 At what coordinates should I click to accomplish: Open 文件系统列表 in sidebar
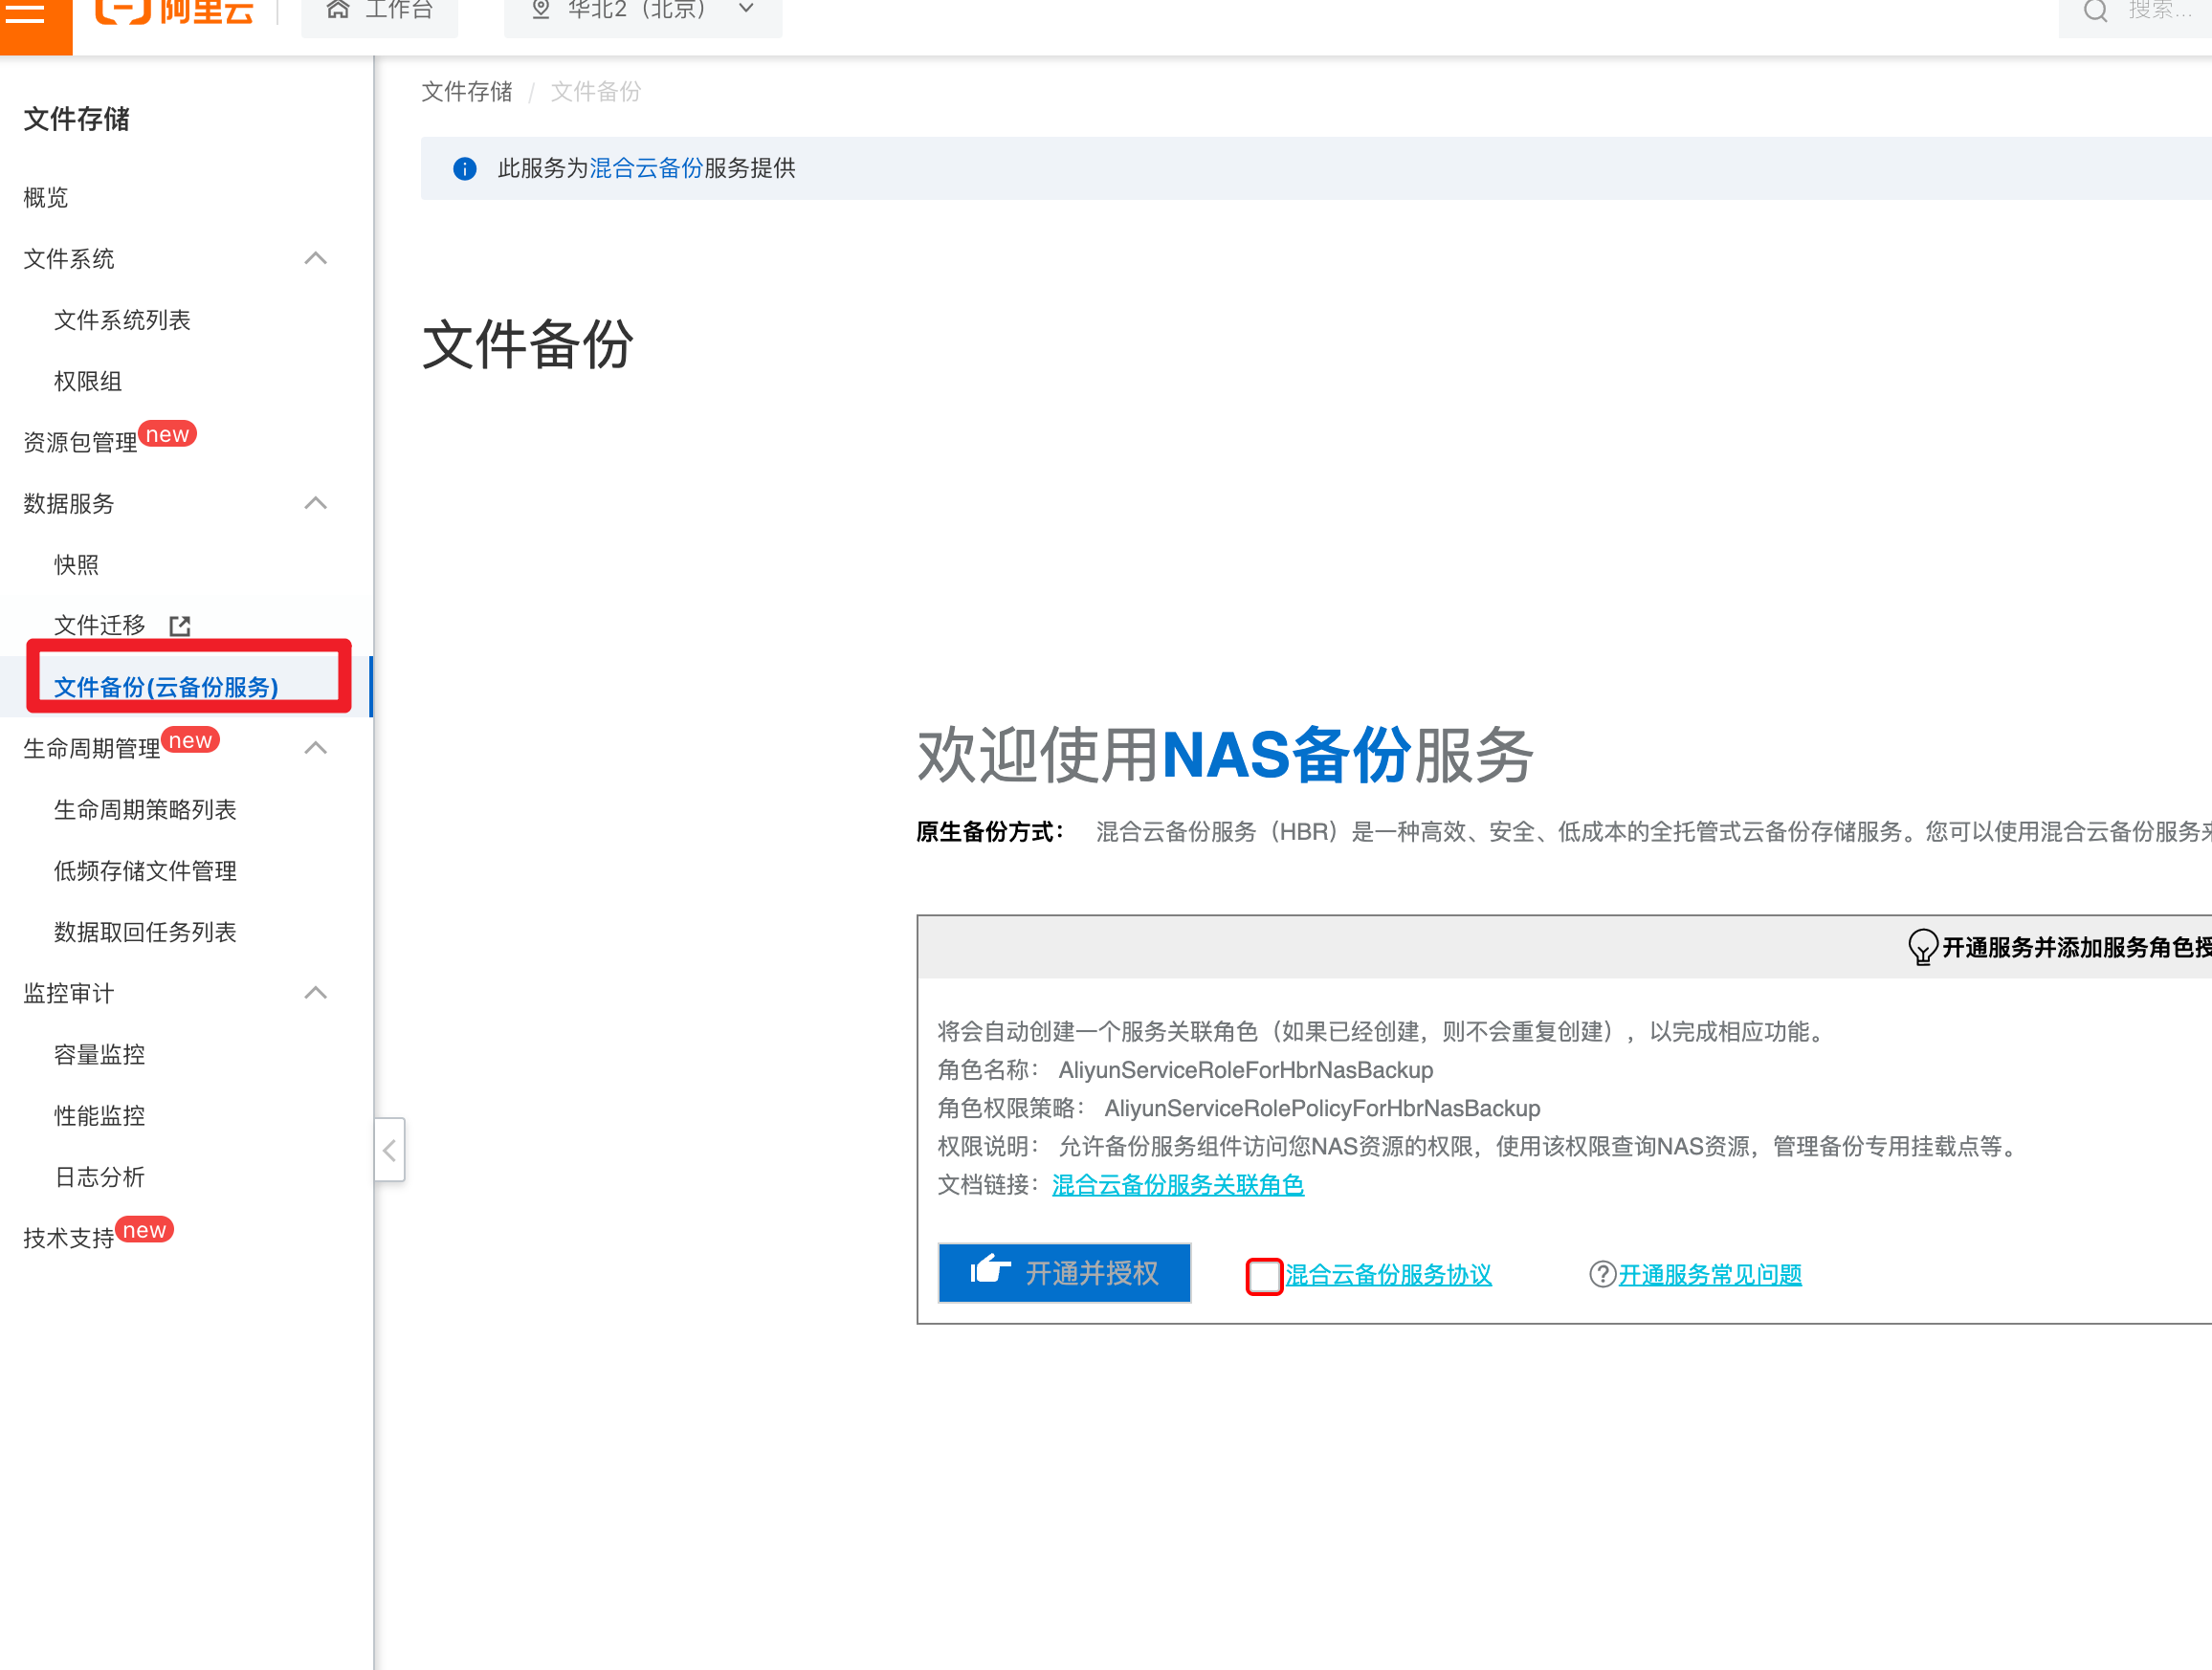pos(122,320)
